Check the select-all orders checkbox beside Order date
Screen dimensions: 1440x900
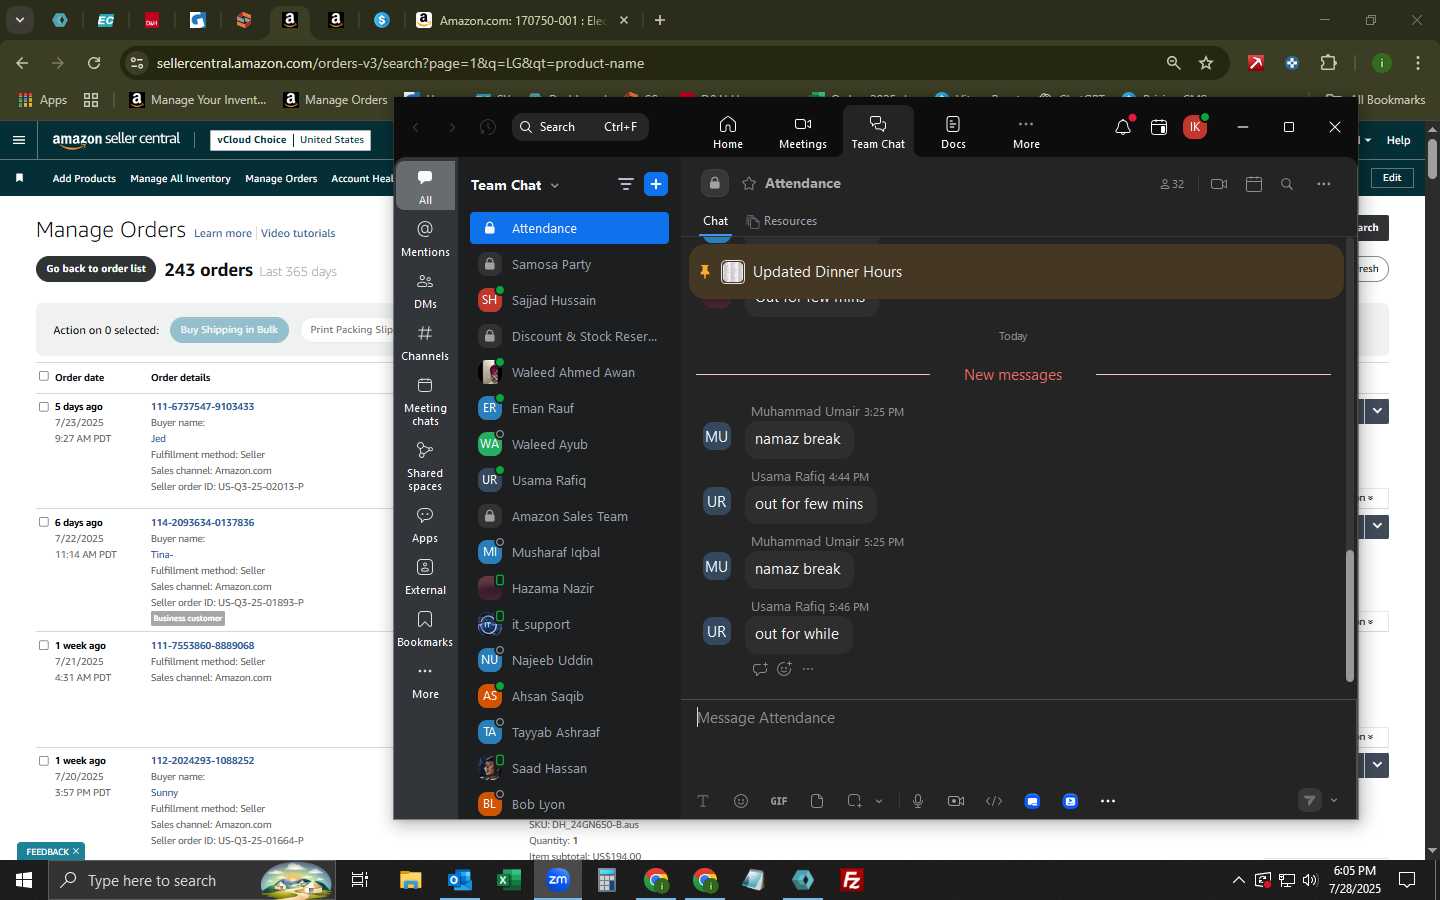[43, 376]
